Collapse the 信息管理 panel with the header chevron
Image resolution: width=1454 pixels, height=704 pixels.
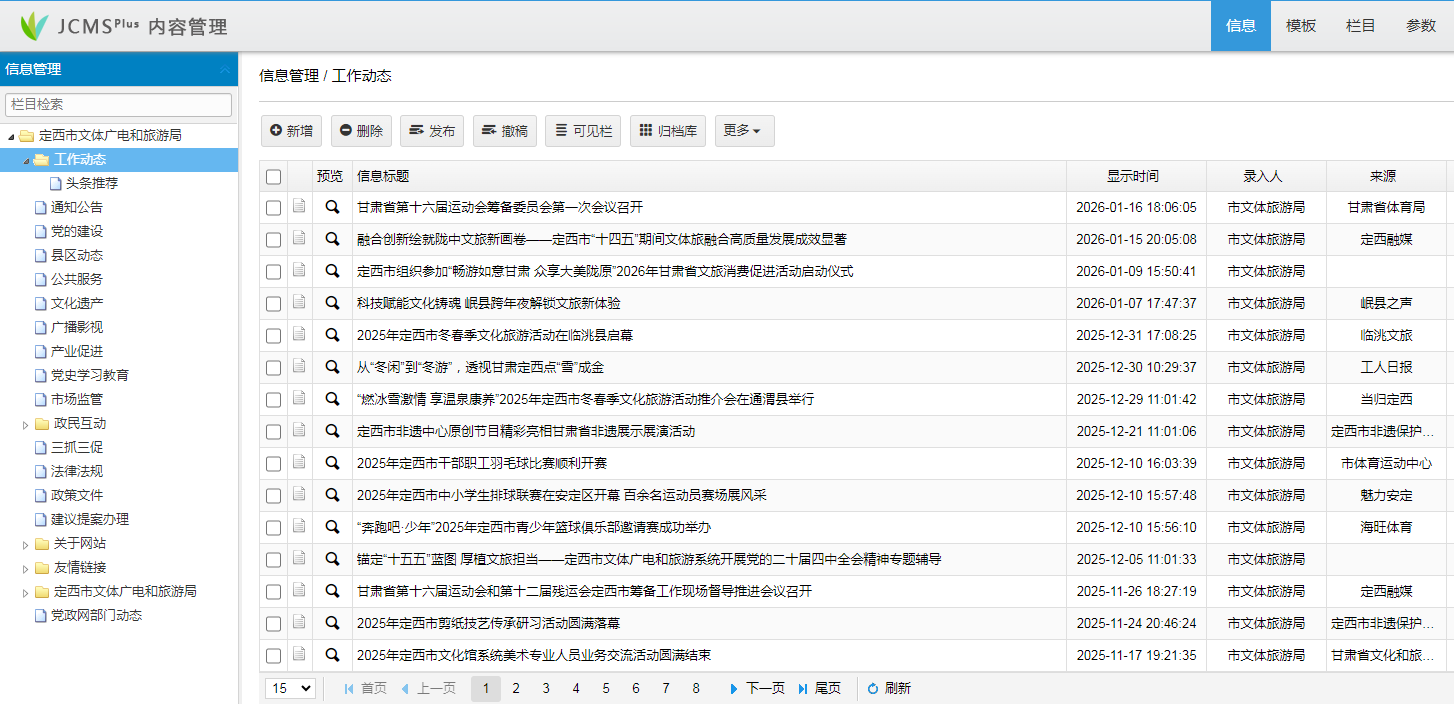(x=225, y=70)
